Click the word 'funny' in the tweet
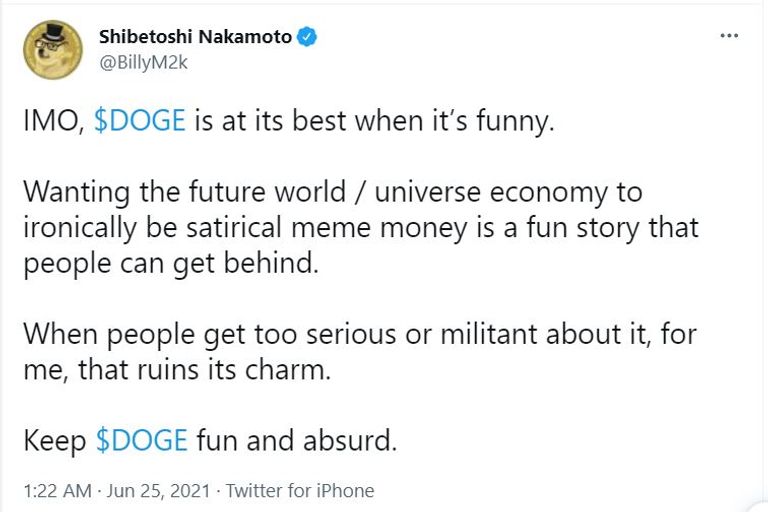Image resolution: width=768 pixels, height=512 pixels. click(504, 122)
